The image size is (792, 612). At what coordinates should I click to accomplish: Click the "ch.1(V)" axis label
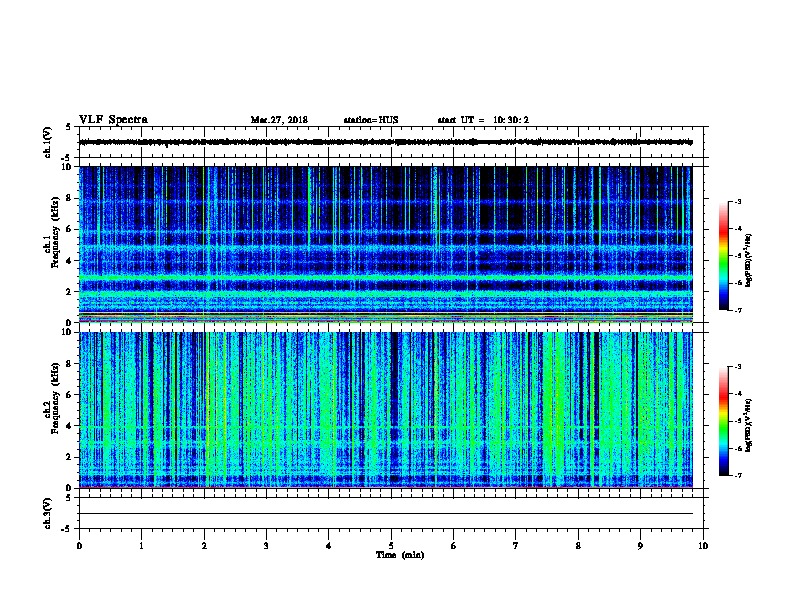point(48,142)
